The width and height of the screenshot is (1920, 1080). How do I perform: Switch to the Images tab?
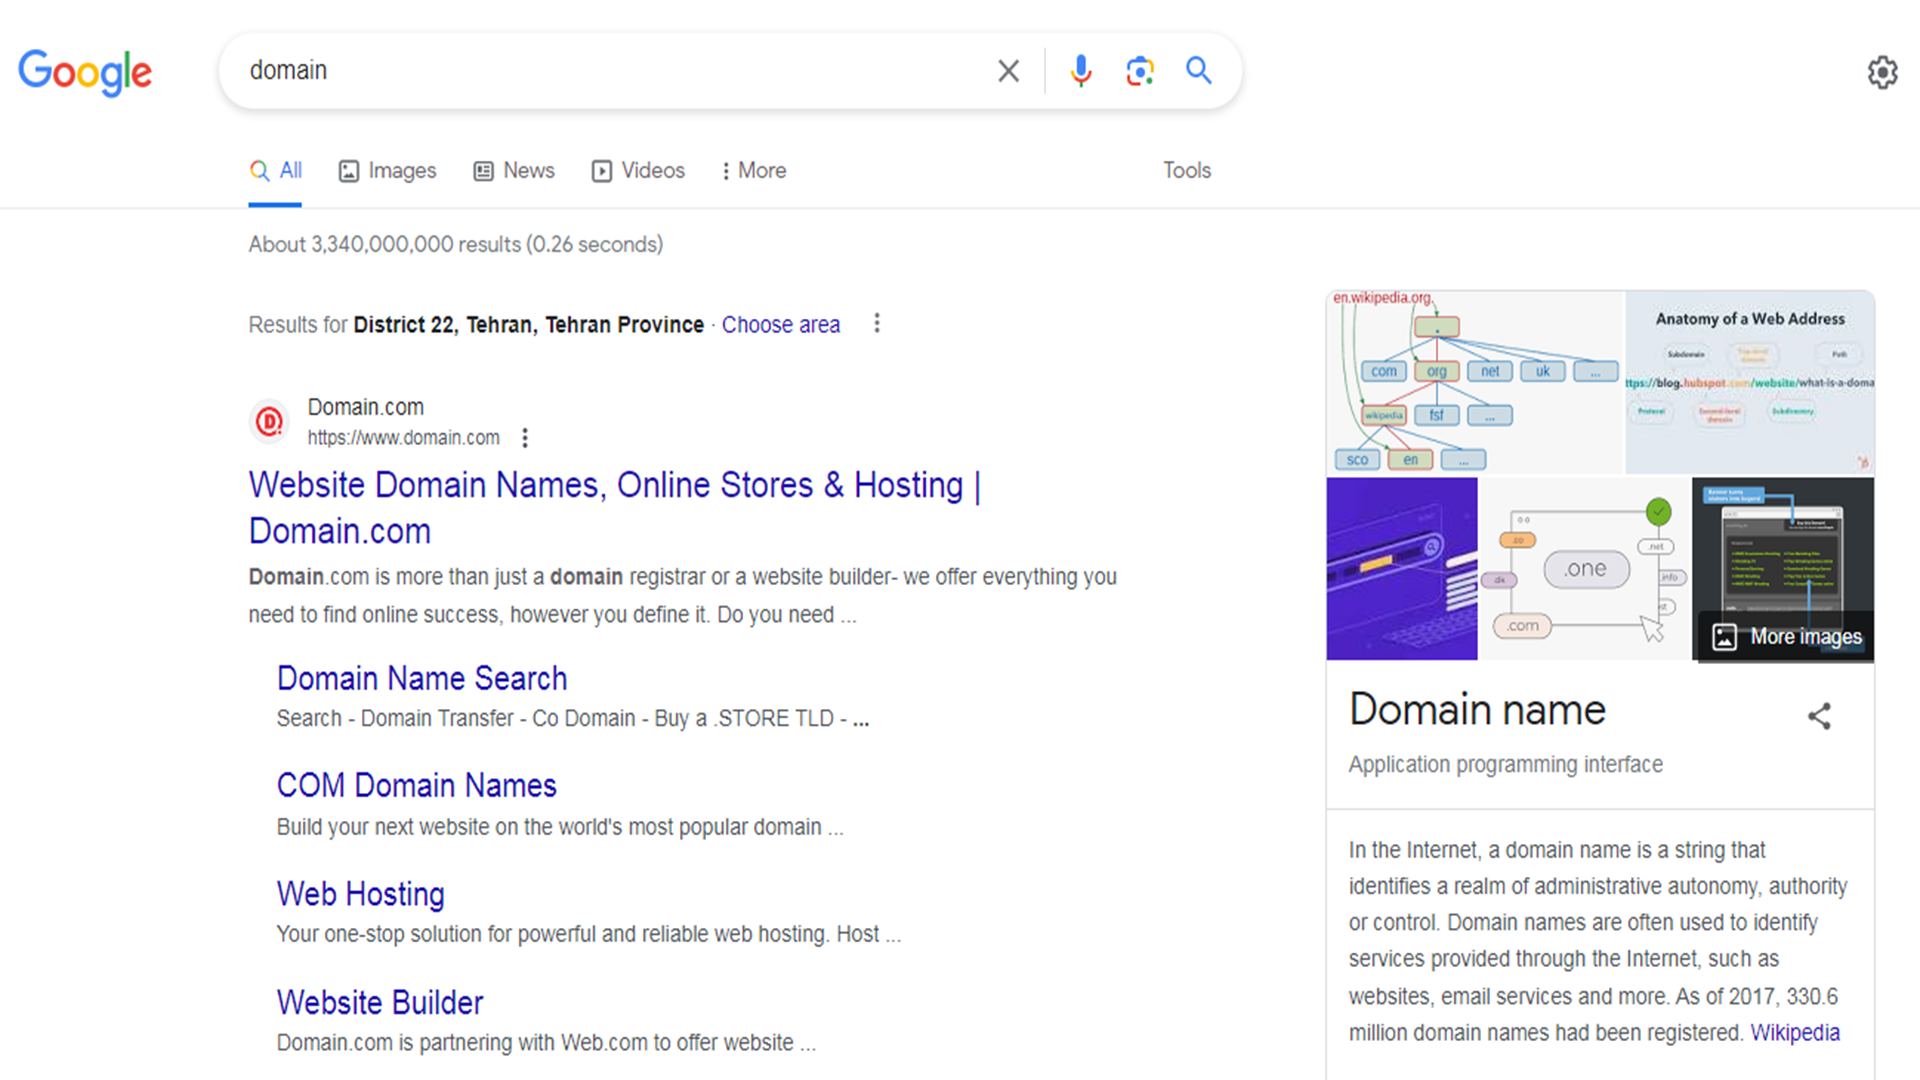(x=388, y=171)
